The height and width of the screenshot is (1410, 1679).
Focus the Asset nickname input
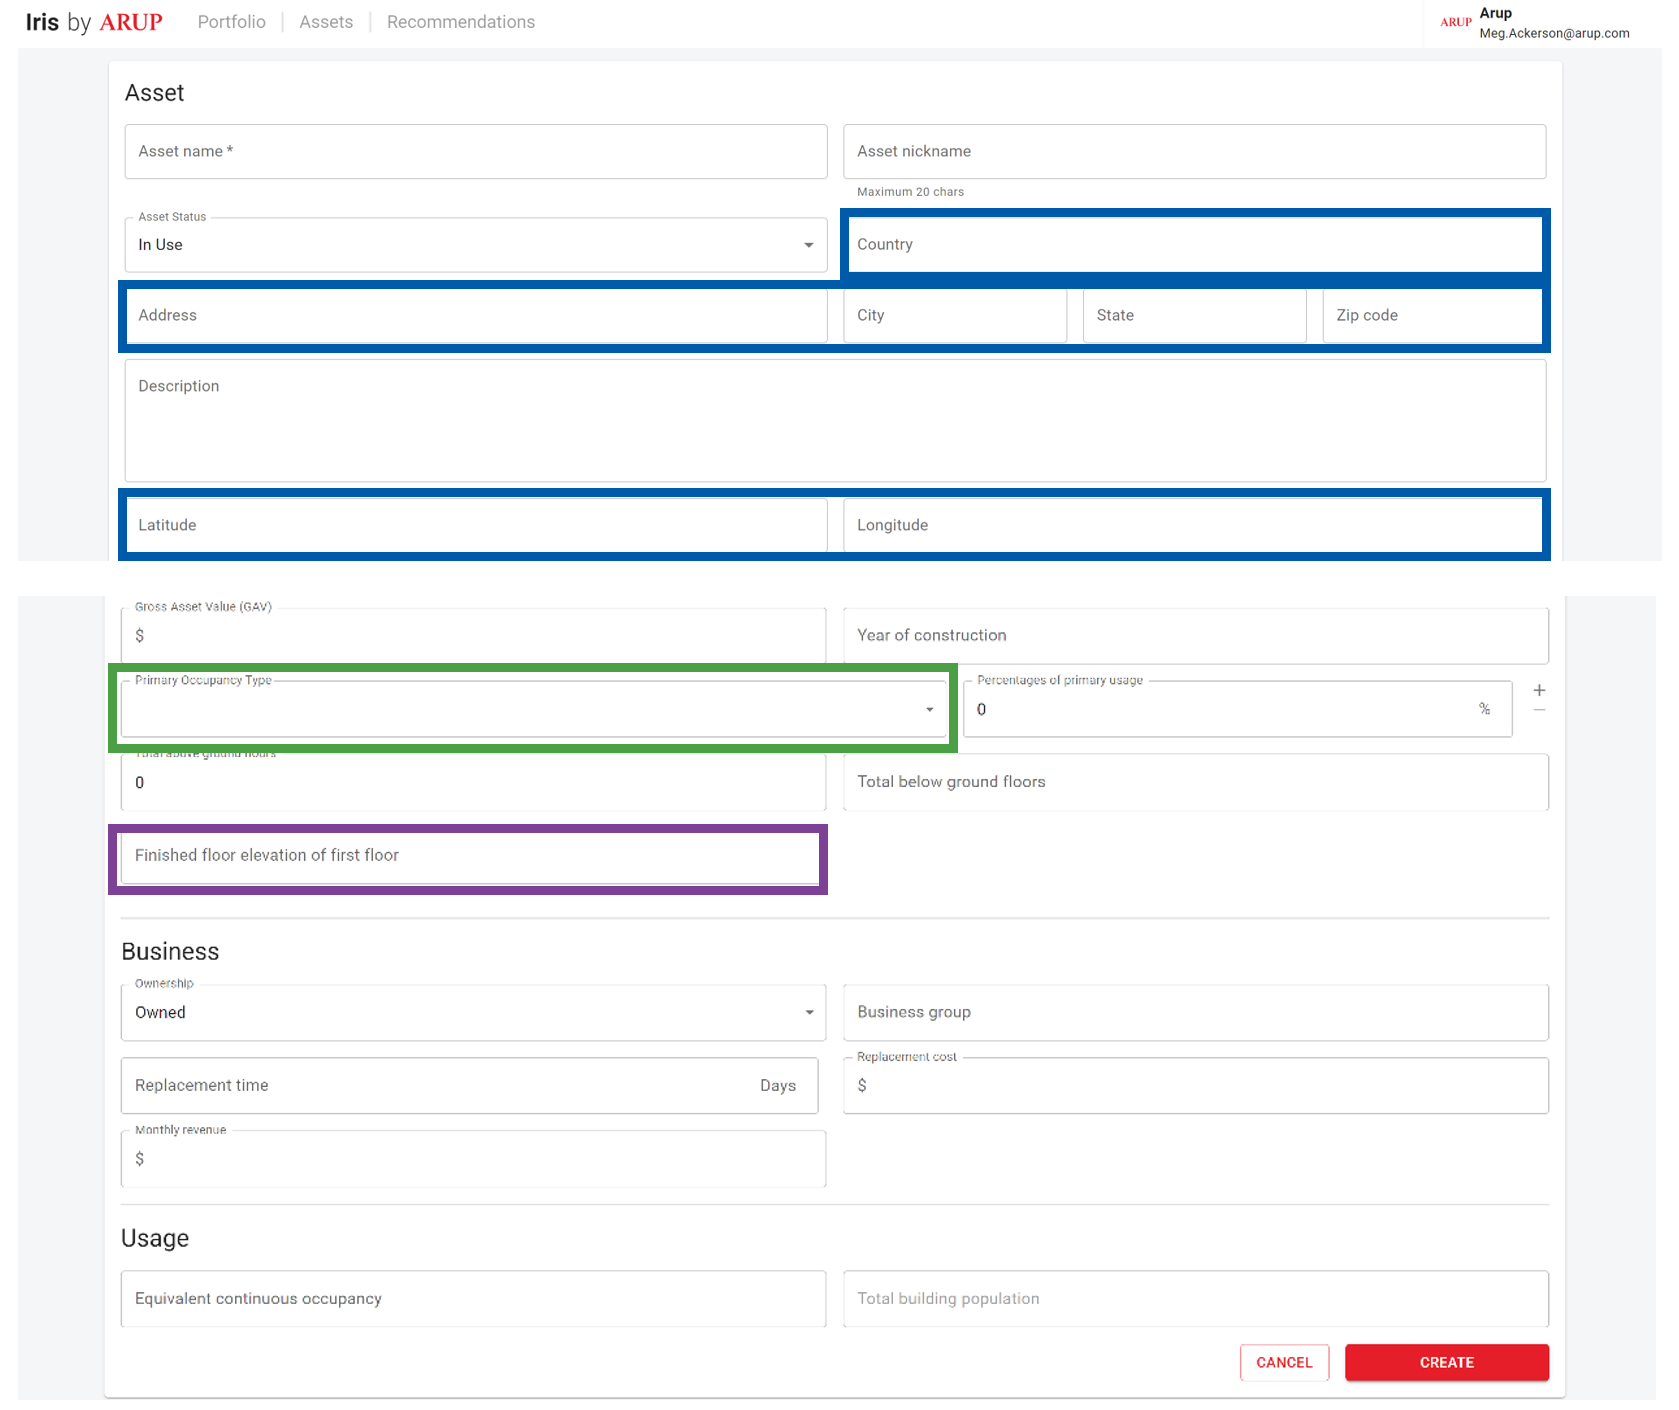point(1194,151)
